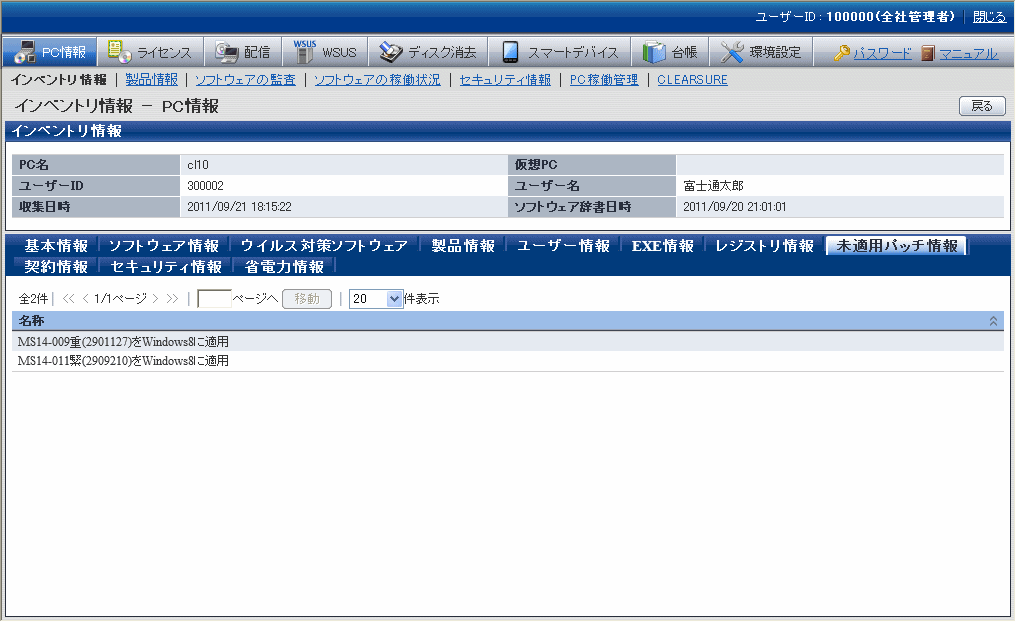The image size is (1016, 622).
Task: Go to CLEARSURE link
Action: click(692, 80)
